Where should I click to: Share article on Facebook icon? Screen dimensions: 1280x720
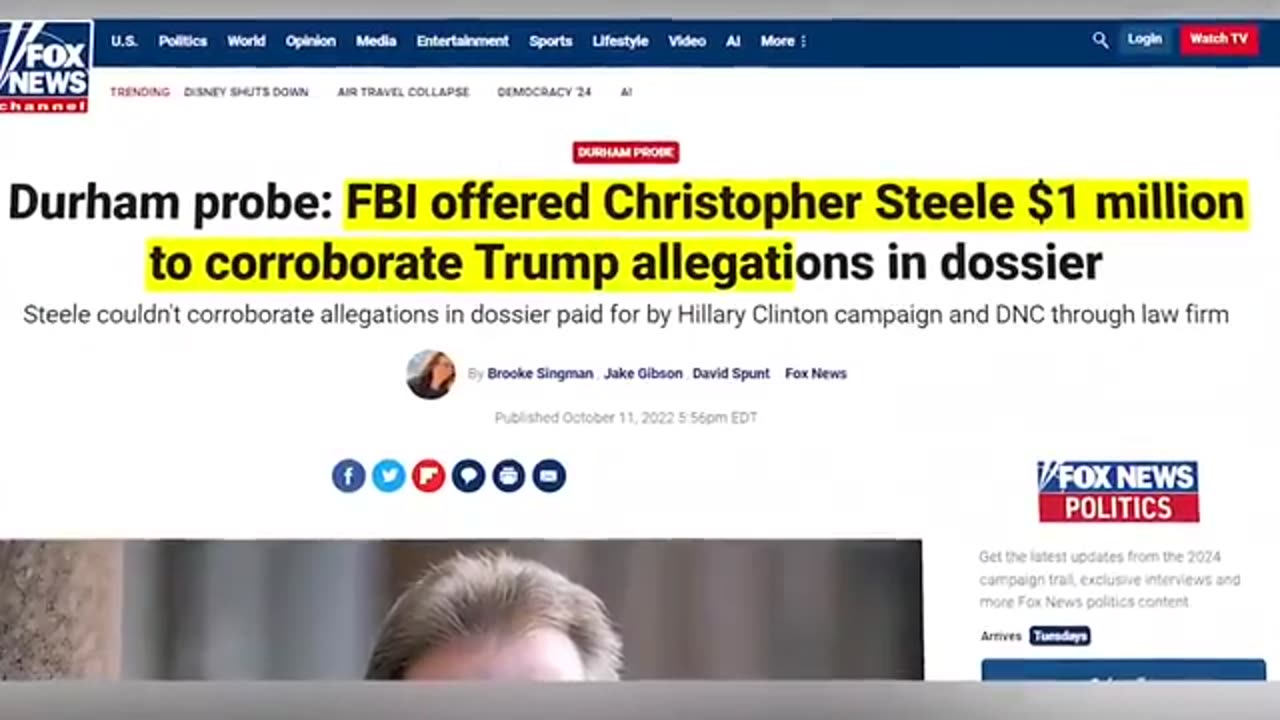(348, 476)
